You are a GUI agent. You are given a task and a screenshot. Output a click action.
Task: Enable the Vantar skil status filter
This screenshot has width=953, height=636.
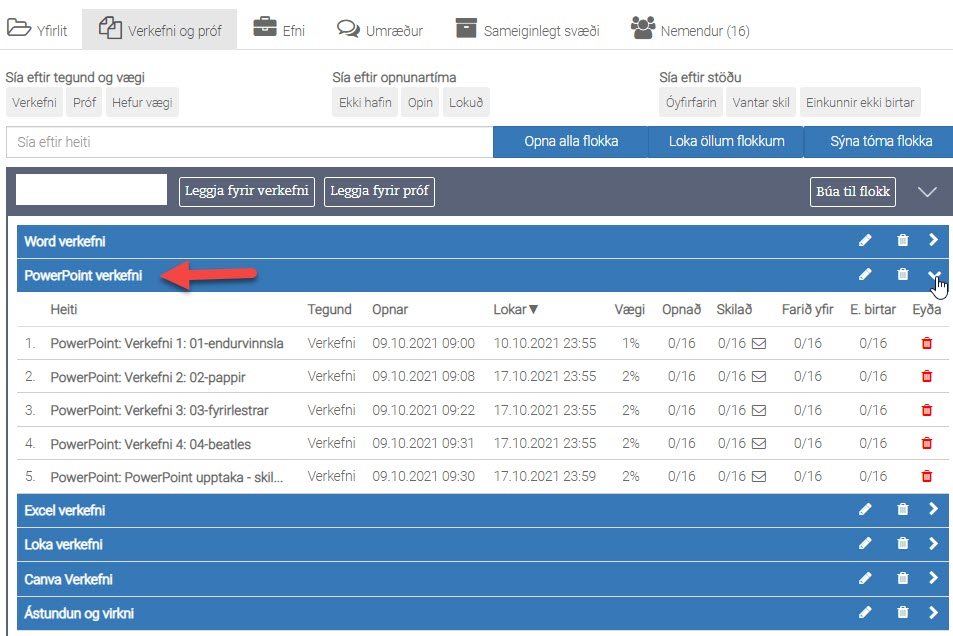[761, 102]
